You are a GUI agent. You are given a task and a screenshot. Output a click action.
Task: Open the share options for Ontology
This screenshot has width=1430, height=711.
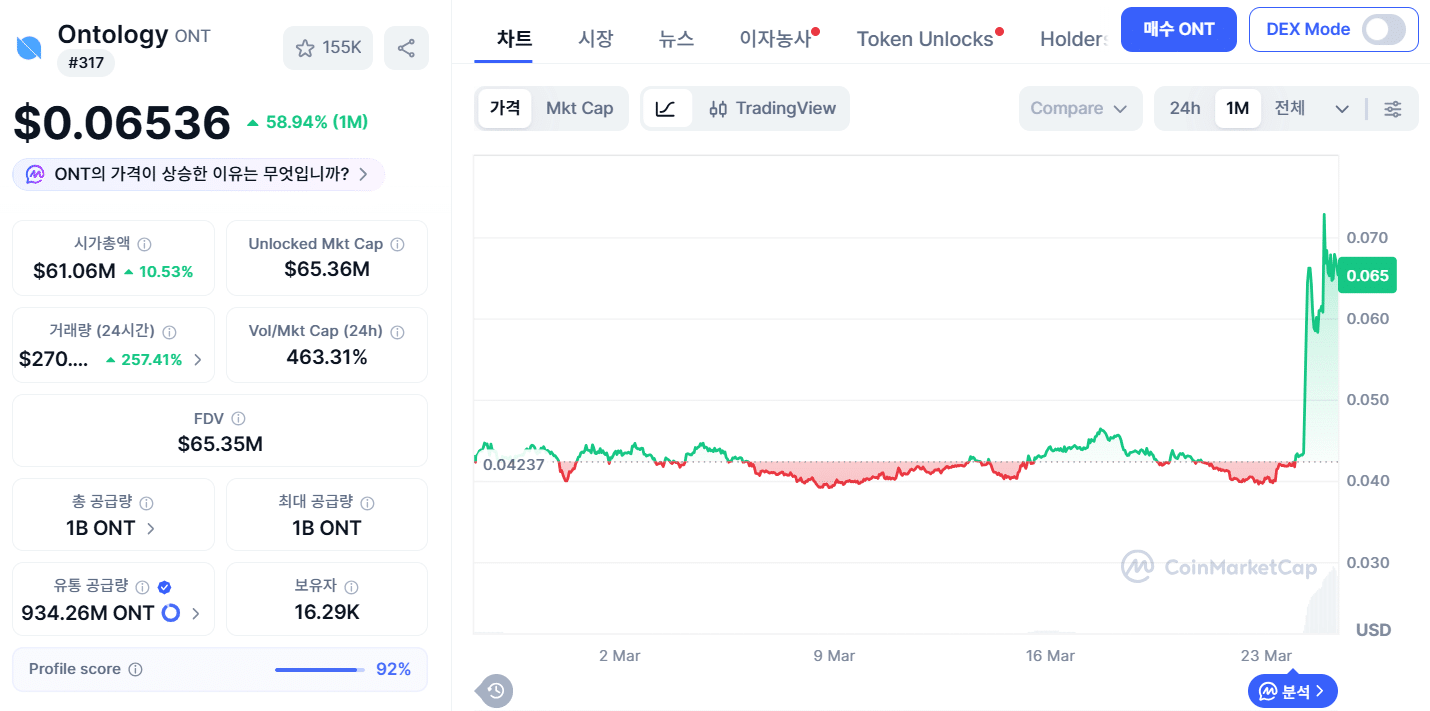406,47
